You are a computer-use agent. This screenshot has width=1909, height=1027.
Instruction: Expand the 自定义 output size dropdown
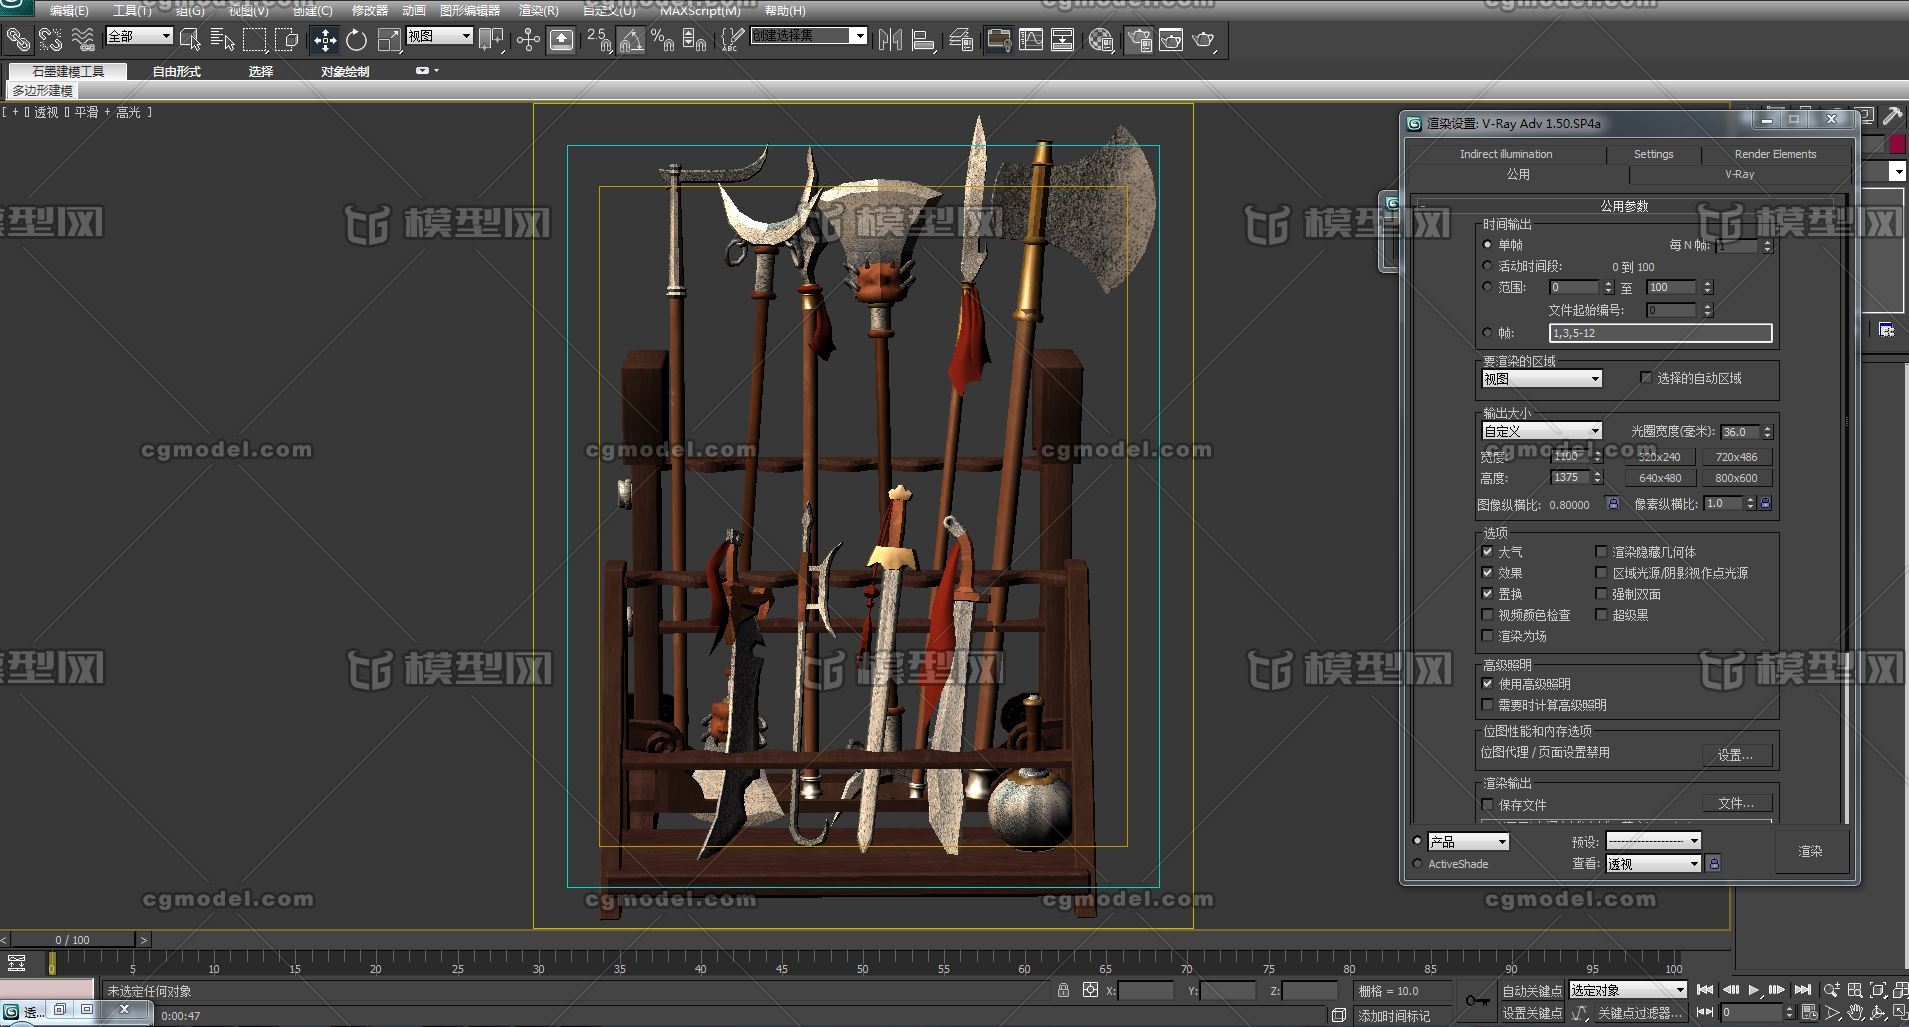pyautogui.click(x=1541, y=431)
